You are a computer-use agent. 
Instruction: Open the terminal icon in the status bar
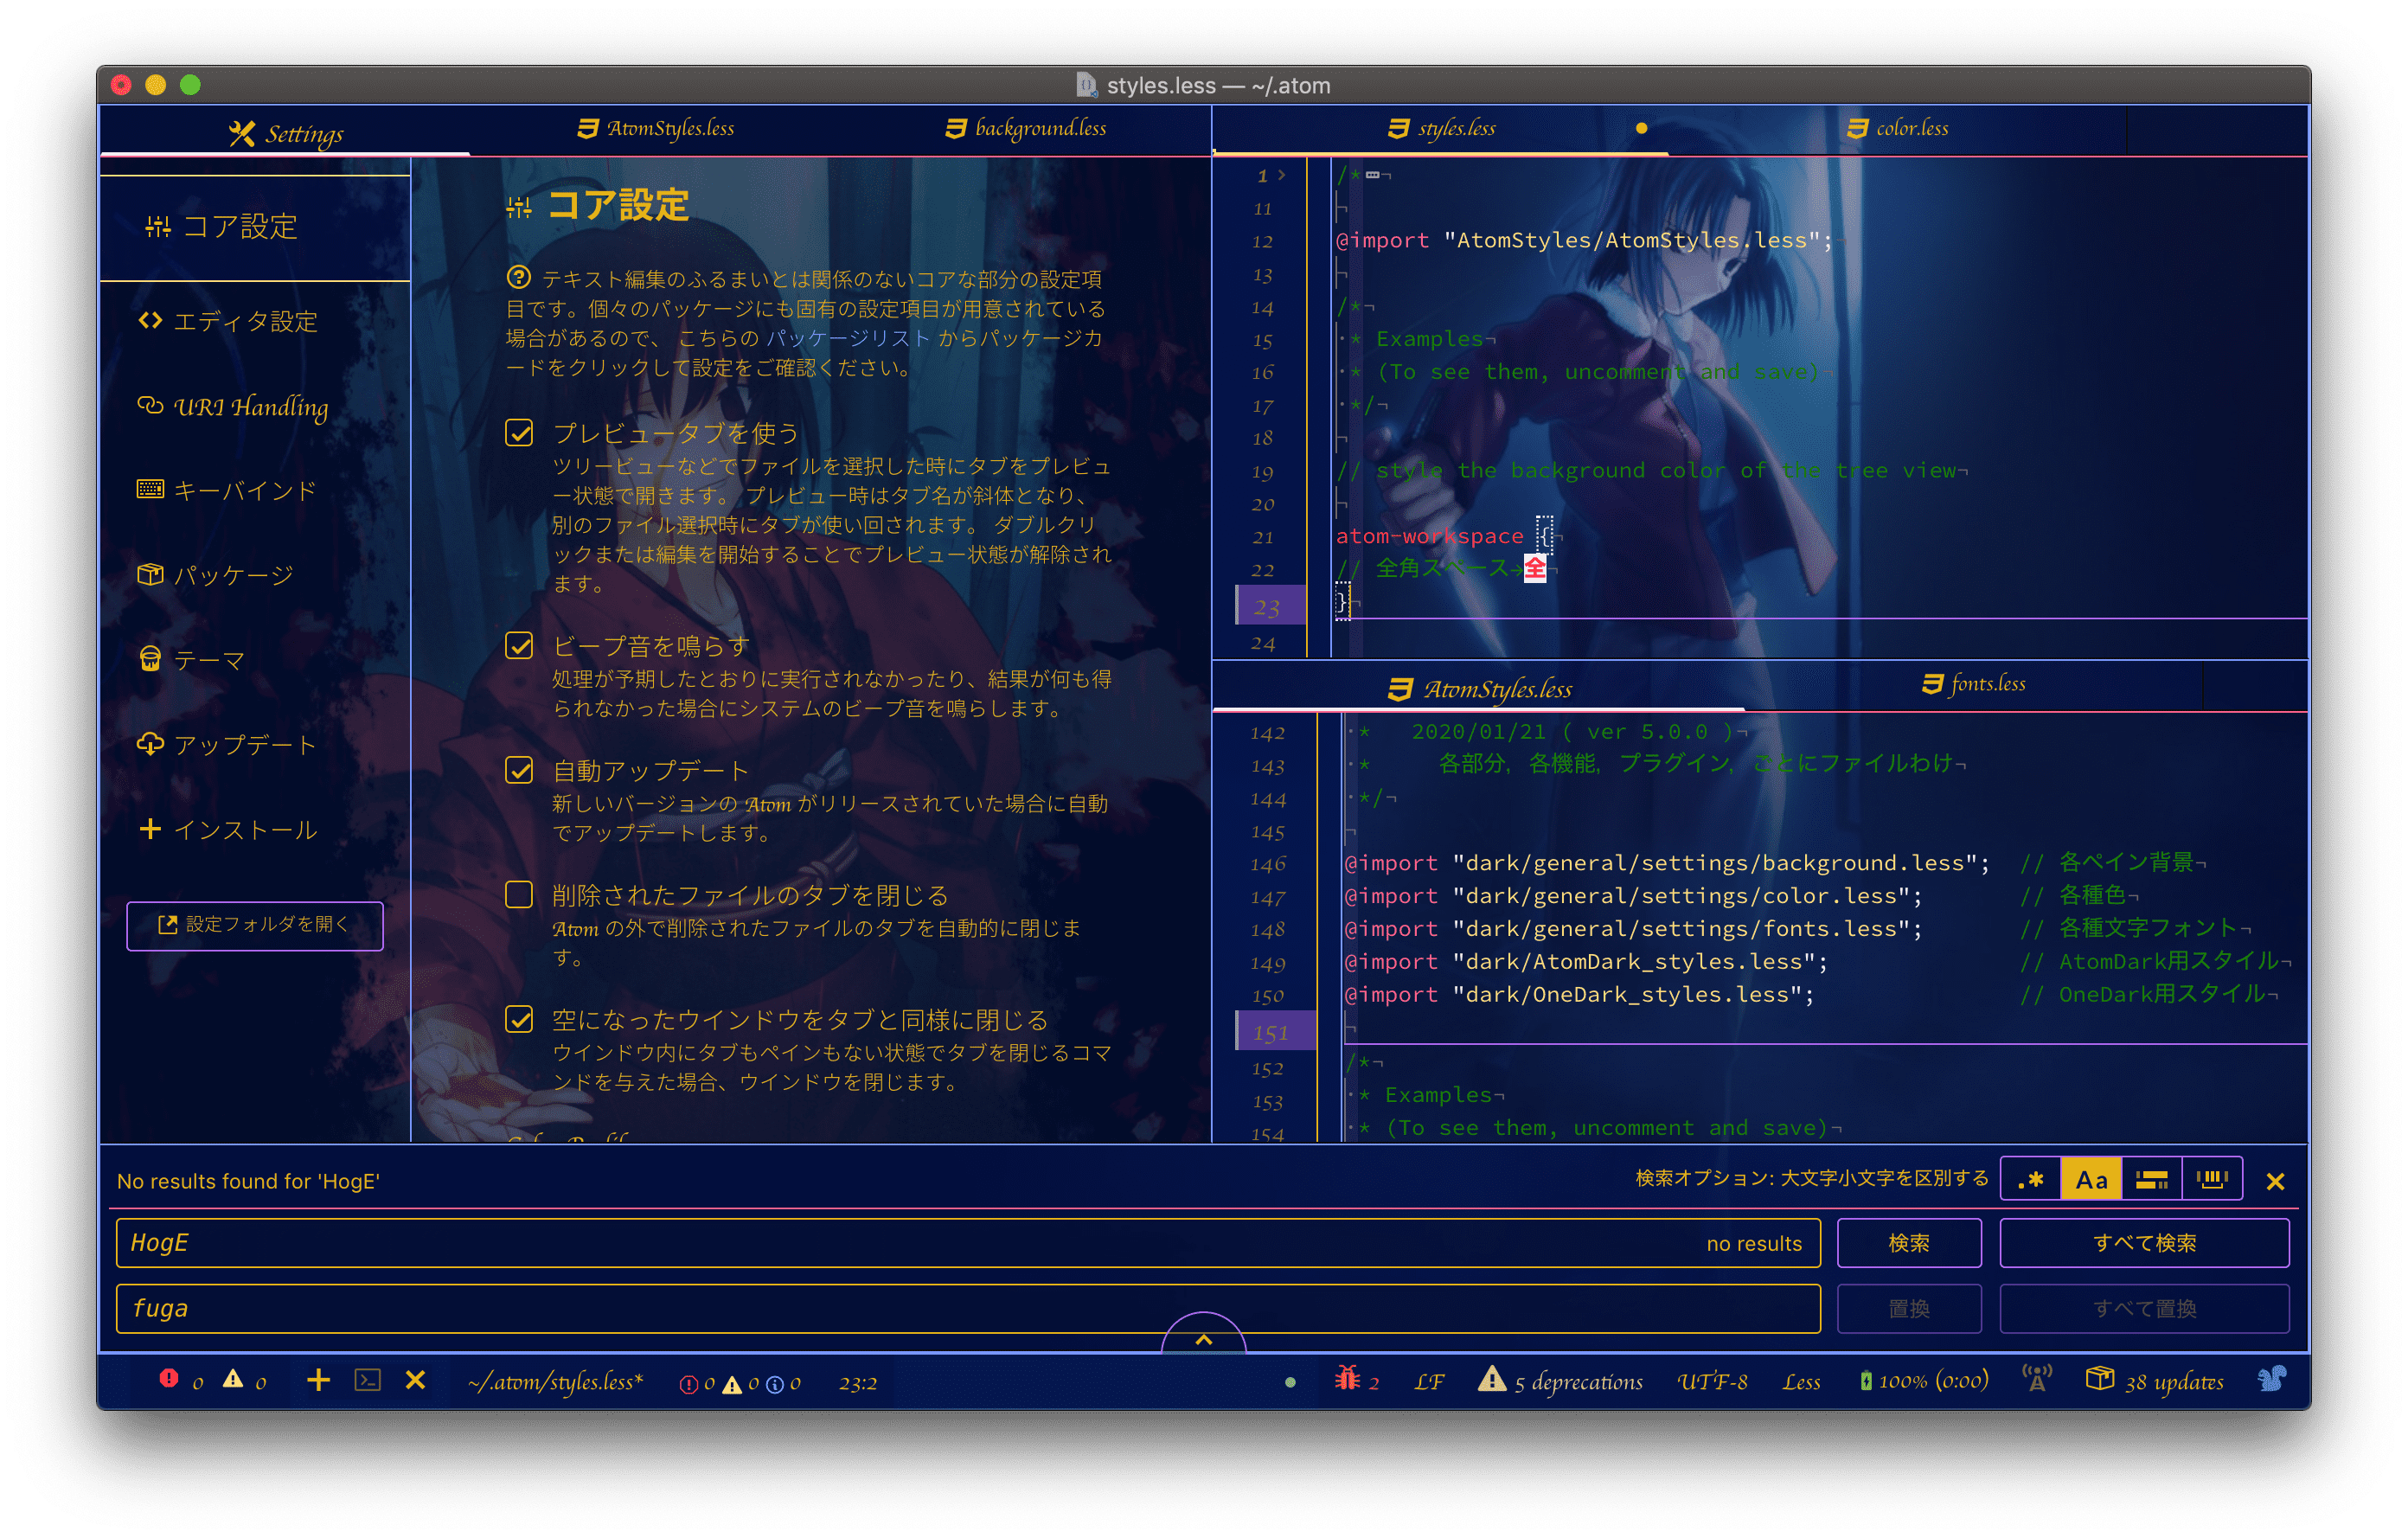pos(368,1381)
